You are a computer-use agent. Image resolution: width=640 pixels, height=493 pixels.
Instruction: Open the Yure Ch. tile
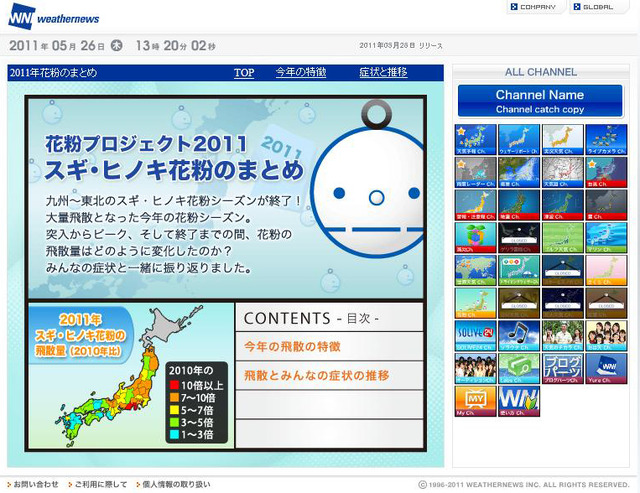coord(606,367)
